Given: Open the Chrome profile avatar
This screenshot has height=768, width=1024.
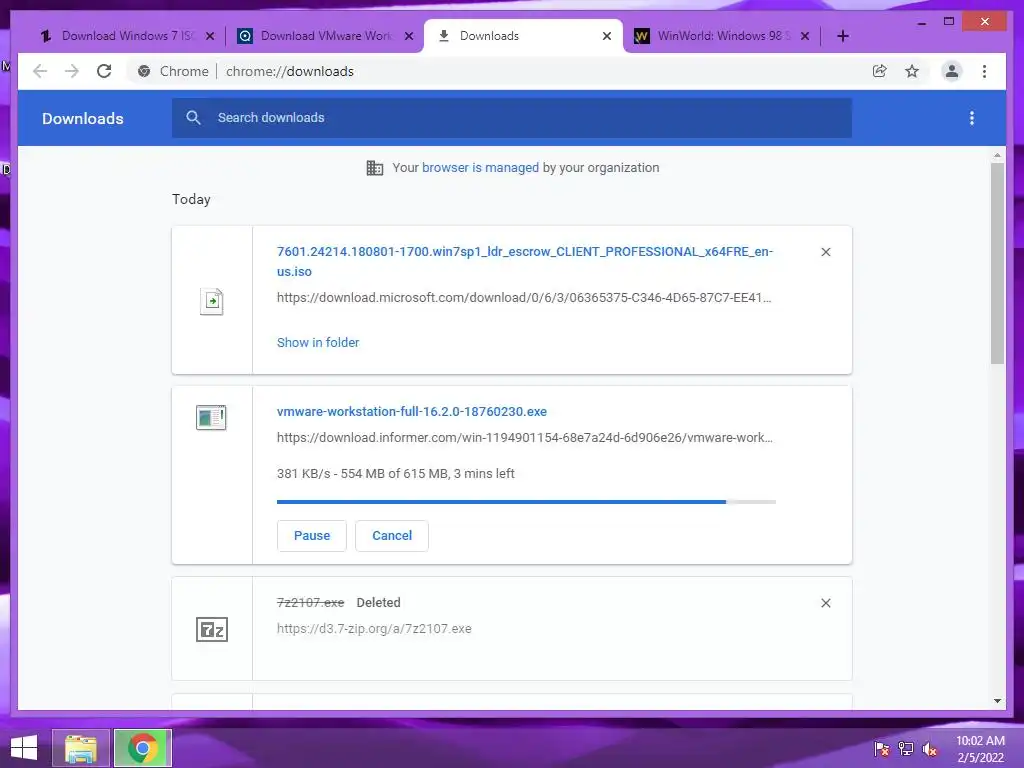Looking at the screenshot, I should click(x=952, y=71).
